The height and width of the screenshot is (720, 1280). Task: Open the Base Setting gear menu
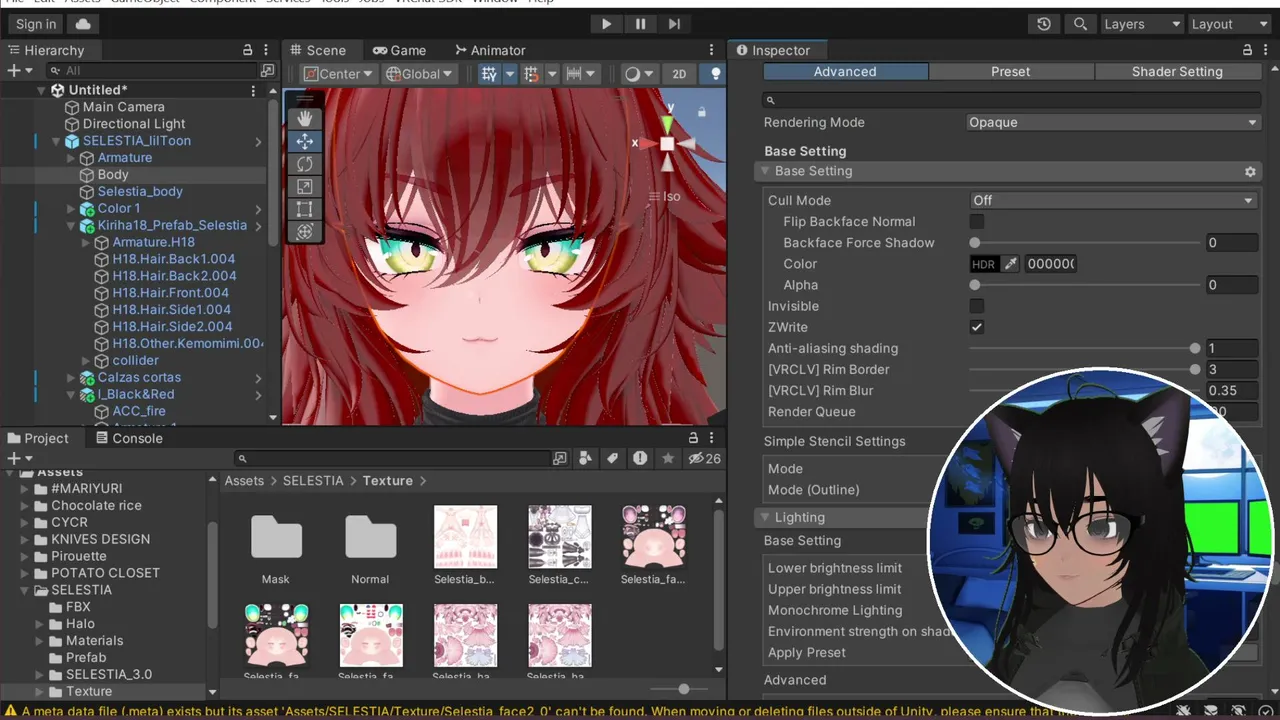click(x=1250, y=172)
